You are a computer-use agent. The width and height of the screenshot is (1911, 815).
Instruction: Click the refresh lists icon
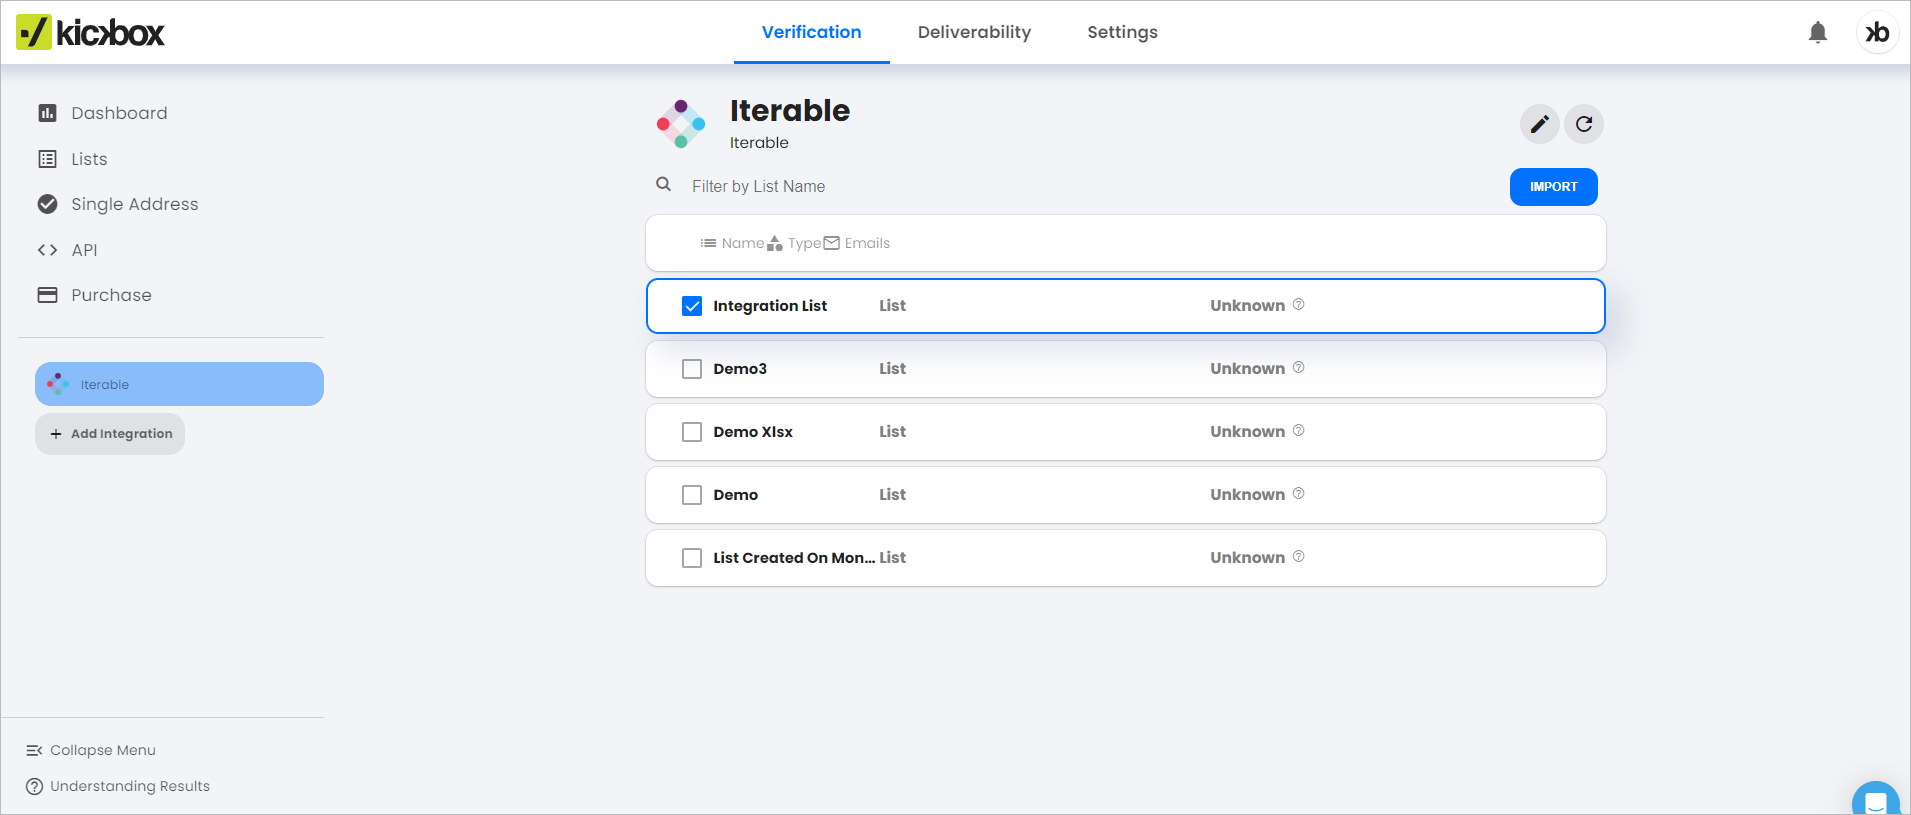pyautogui.click(x=1584, y=124)
